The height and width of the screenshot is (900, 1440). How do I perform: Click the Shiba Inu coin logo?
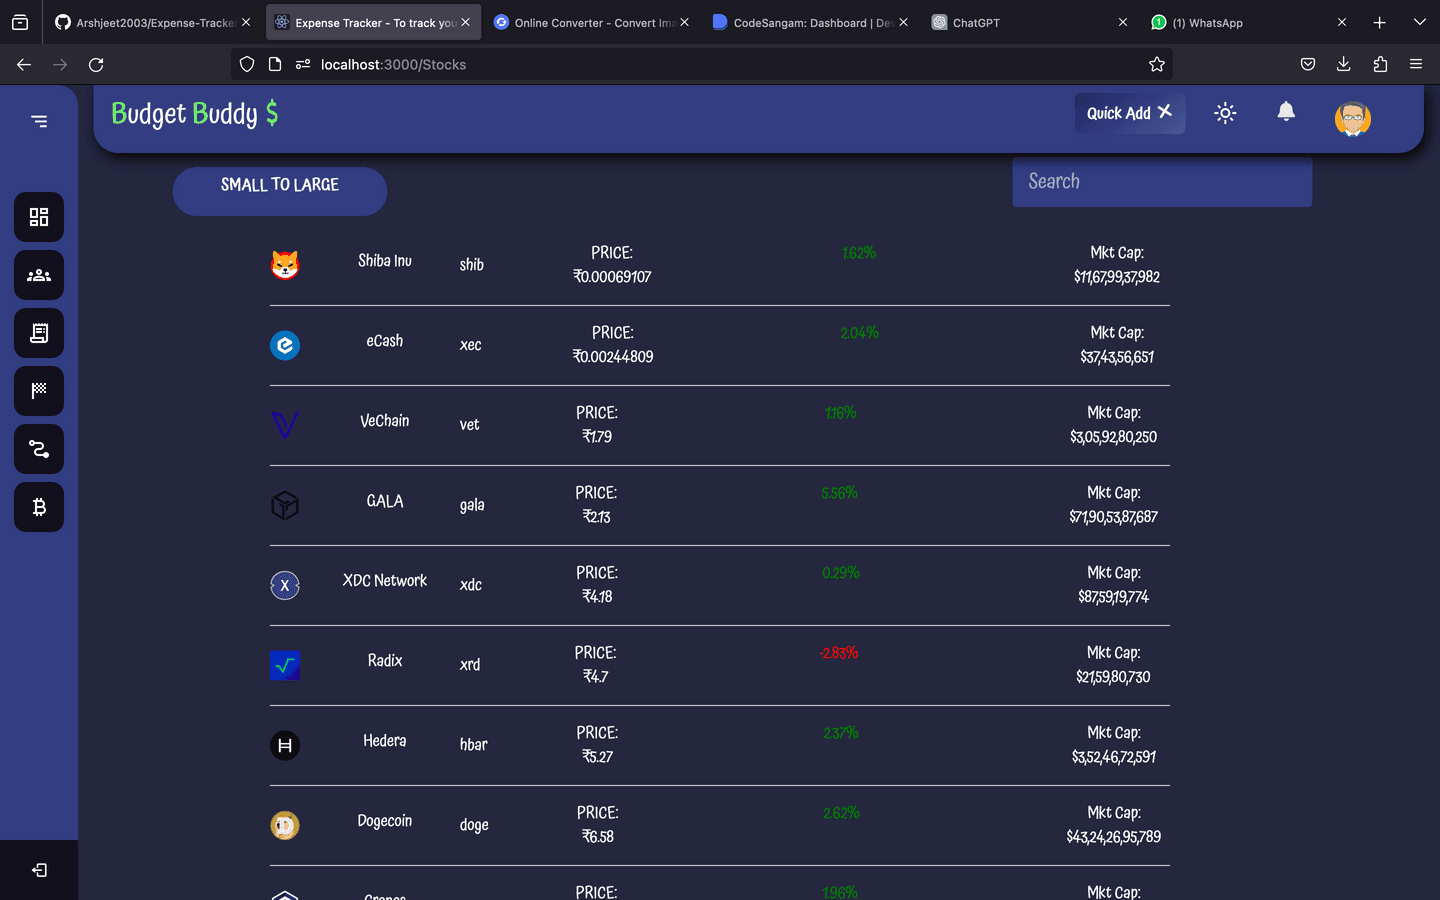tap(285, 265)
